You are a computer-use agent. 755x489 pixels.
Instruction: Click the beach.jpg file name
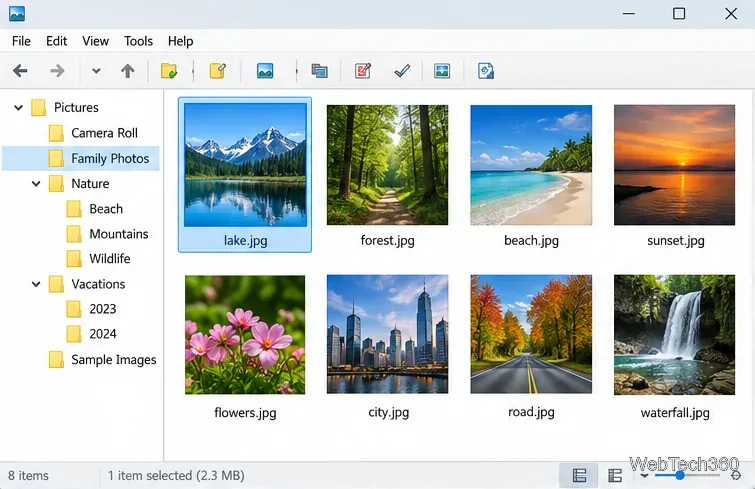pyautogui.click(x=531, y=241)
